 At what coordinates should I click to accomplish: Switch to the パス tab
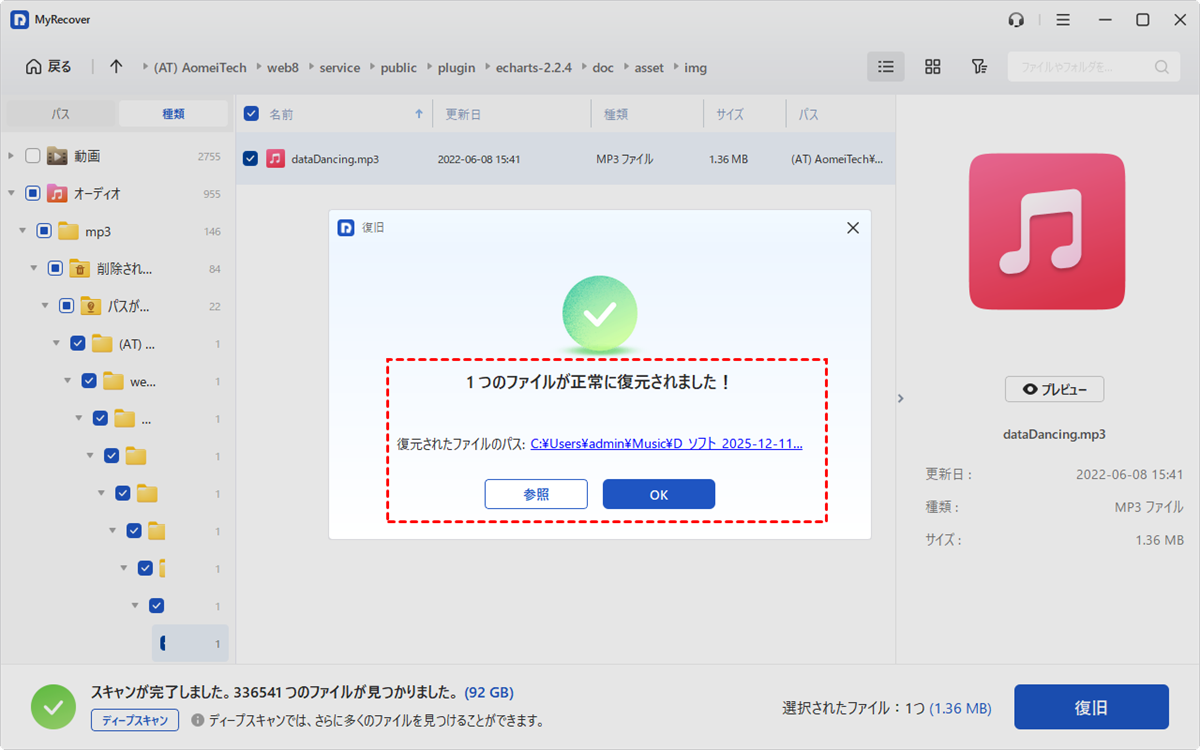pyautogui.click(x=60, y=114)
